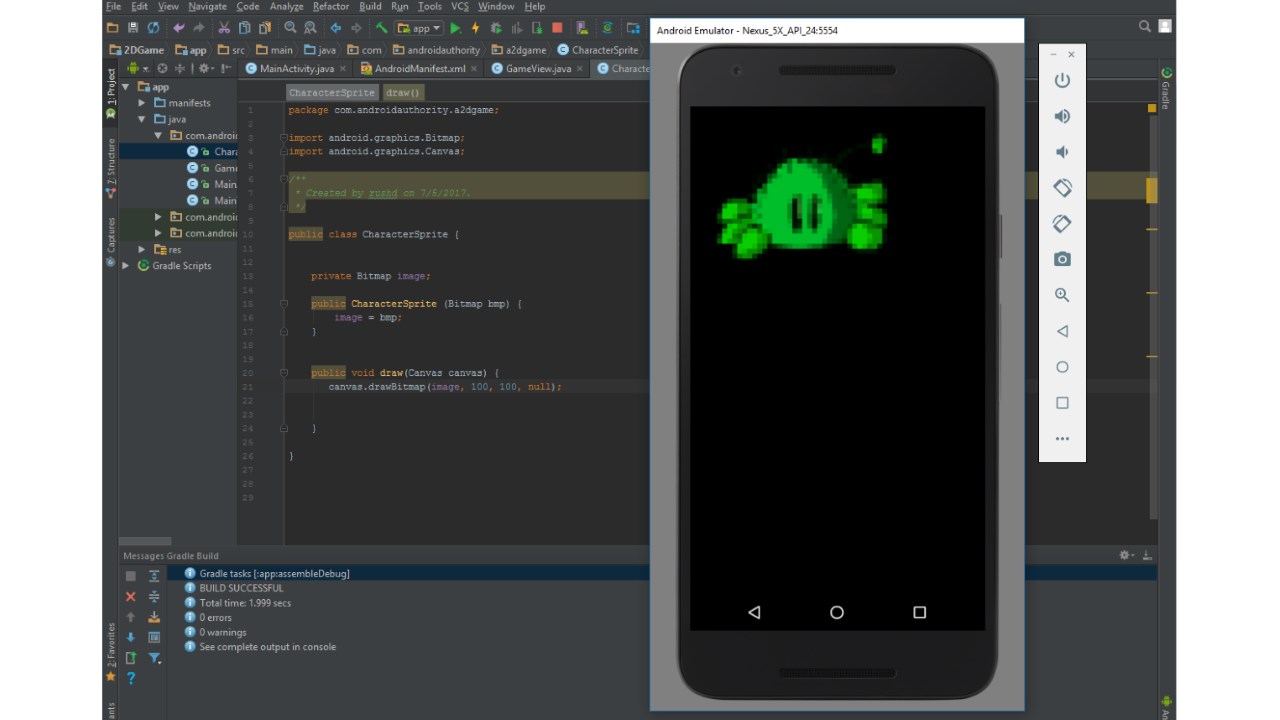Toggle the filter messages icon in Gradle panel

tap(154, 658)
